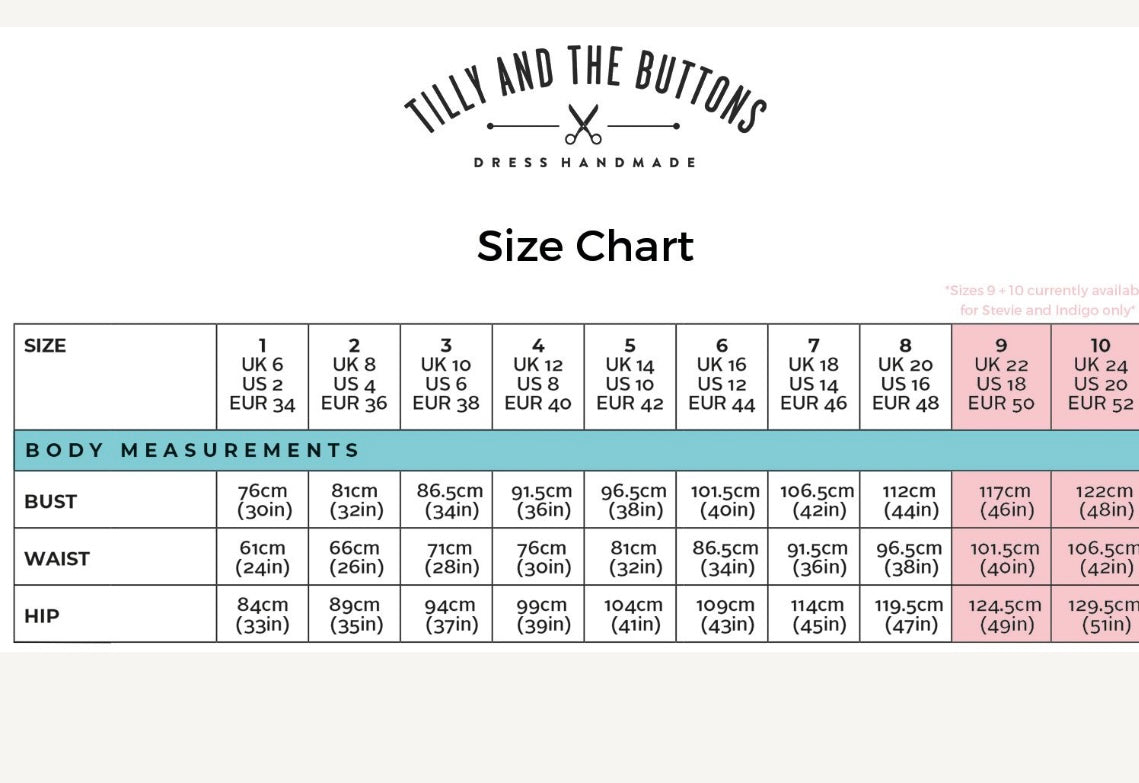Click the DRESS HANDMADE tagline
The width and height of the screenshot is (1139, 783).
585,162
